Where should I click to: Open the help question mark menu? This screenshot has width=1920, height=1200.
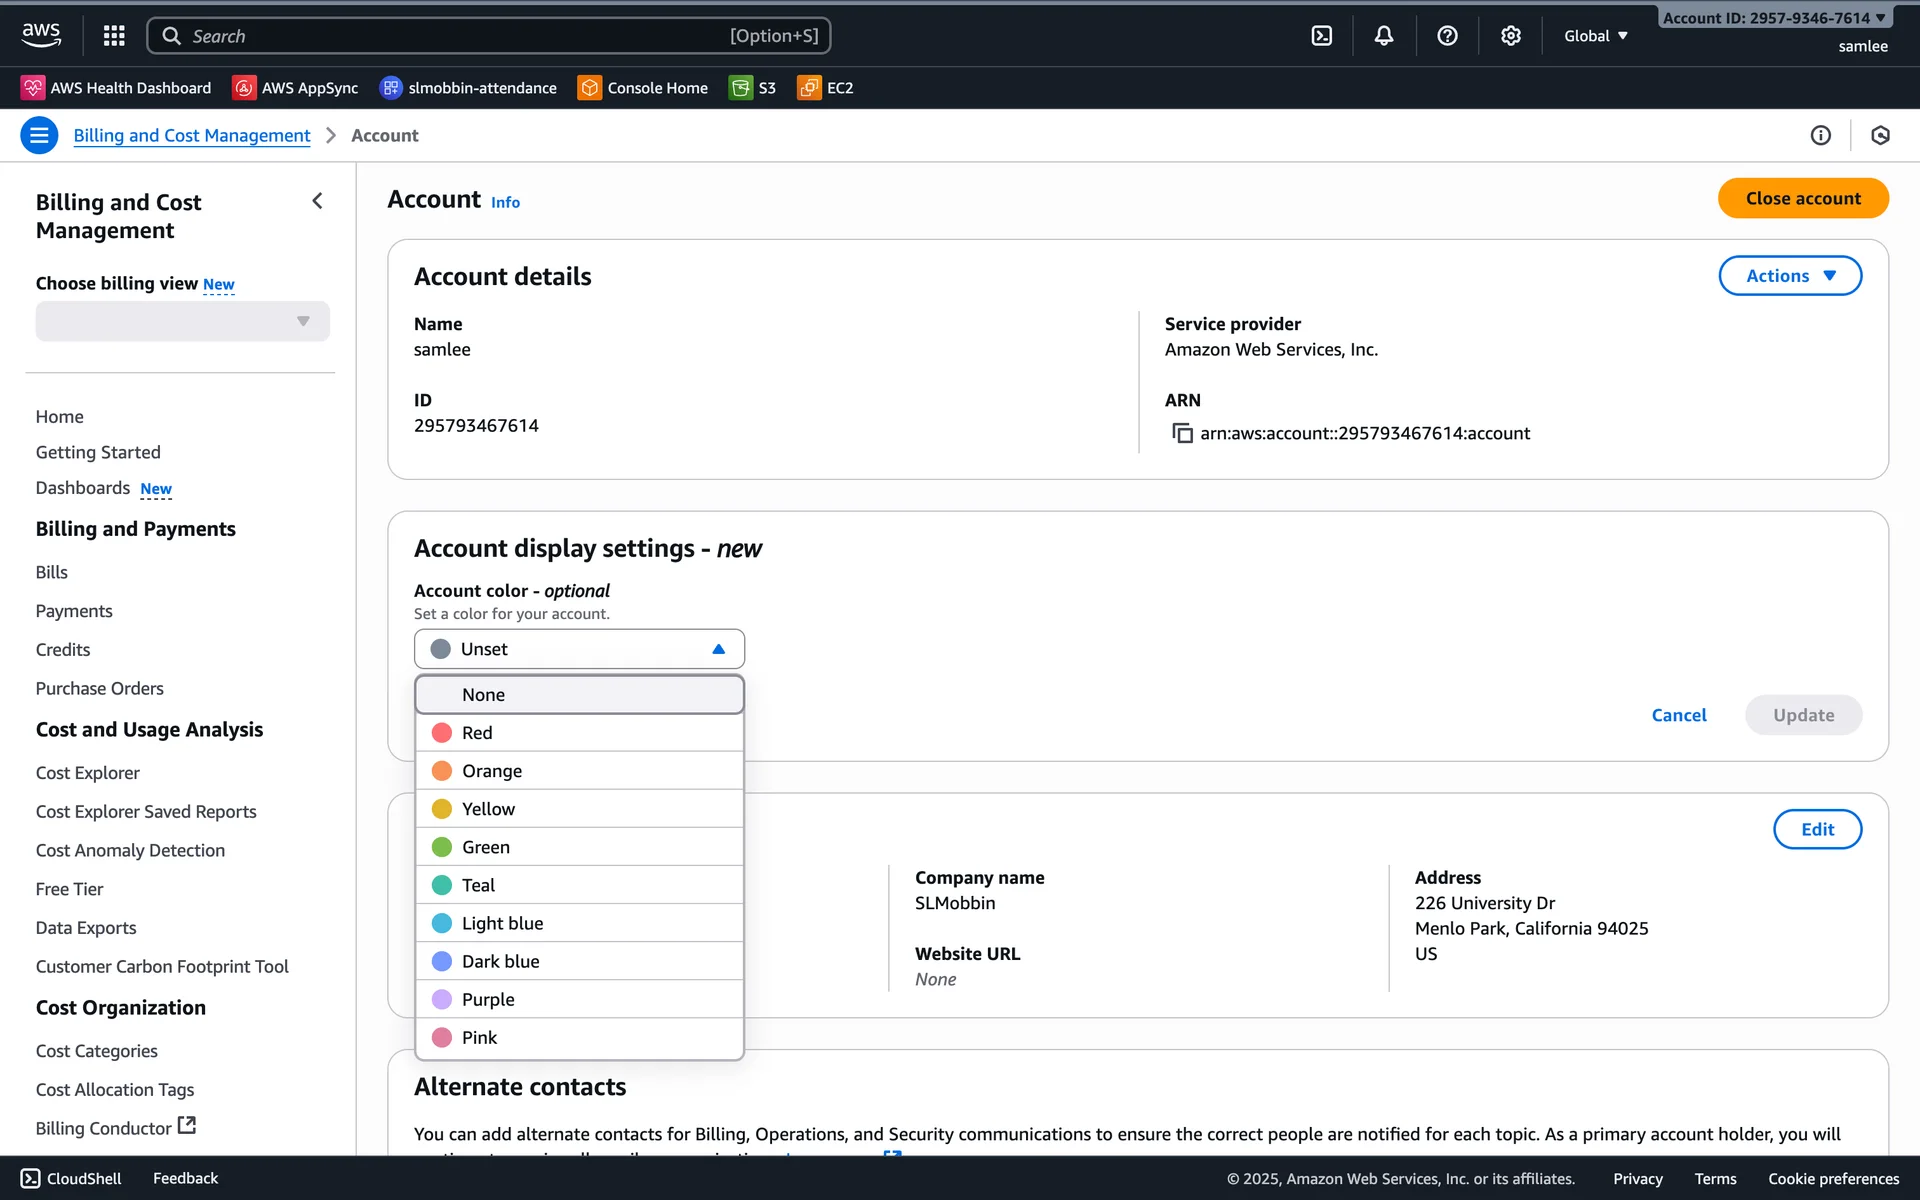point(1446,36)
